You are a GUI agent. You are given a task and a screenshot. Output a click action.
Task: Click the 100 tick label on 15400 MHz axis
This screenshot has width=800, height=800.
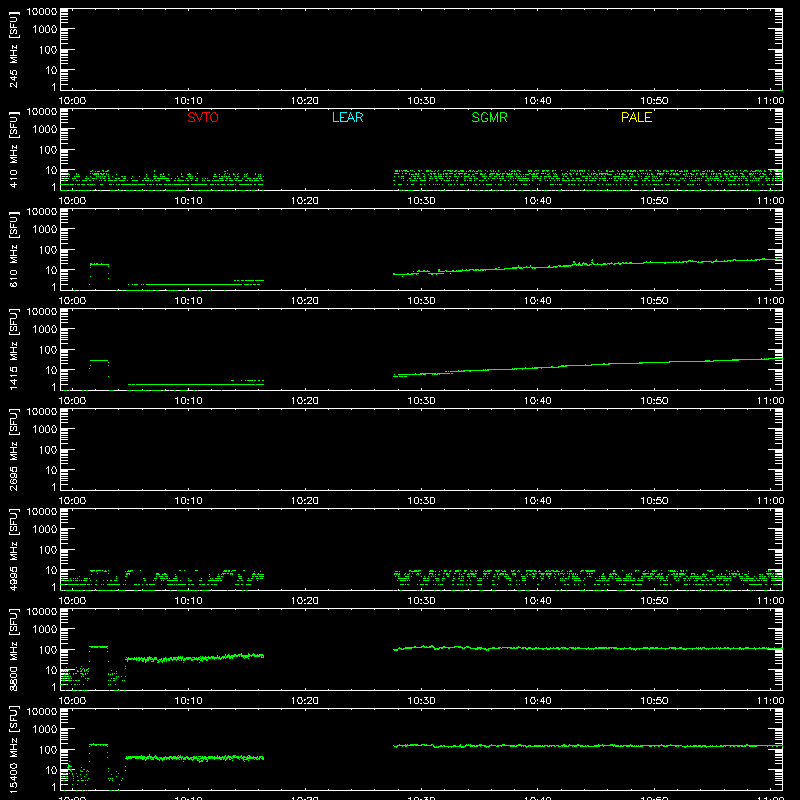48,750
